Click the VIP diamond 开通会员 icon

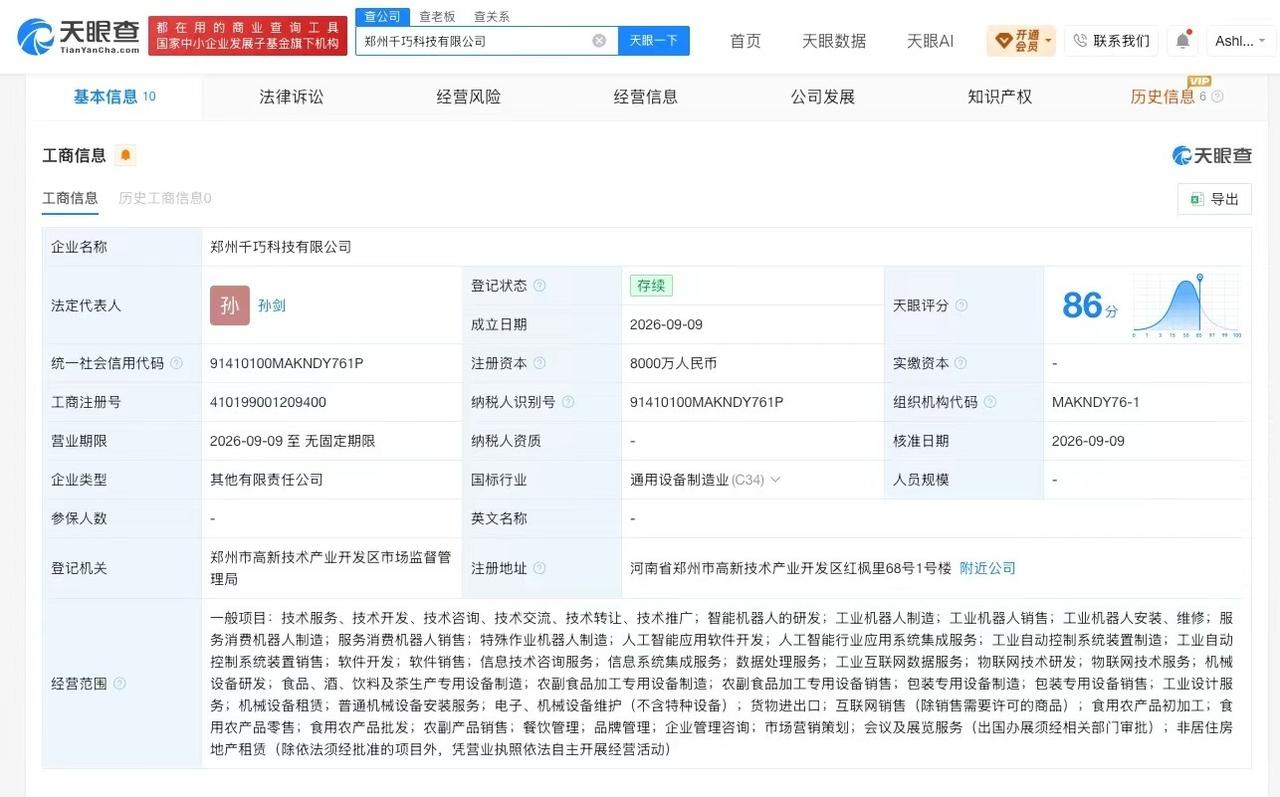pos(1003,41)
